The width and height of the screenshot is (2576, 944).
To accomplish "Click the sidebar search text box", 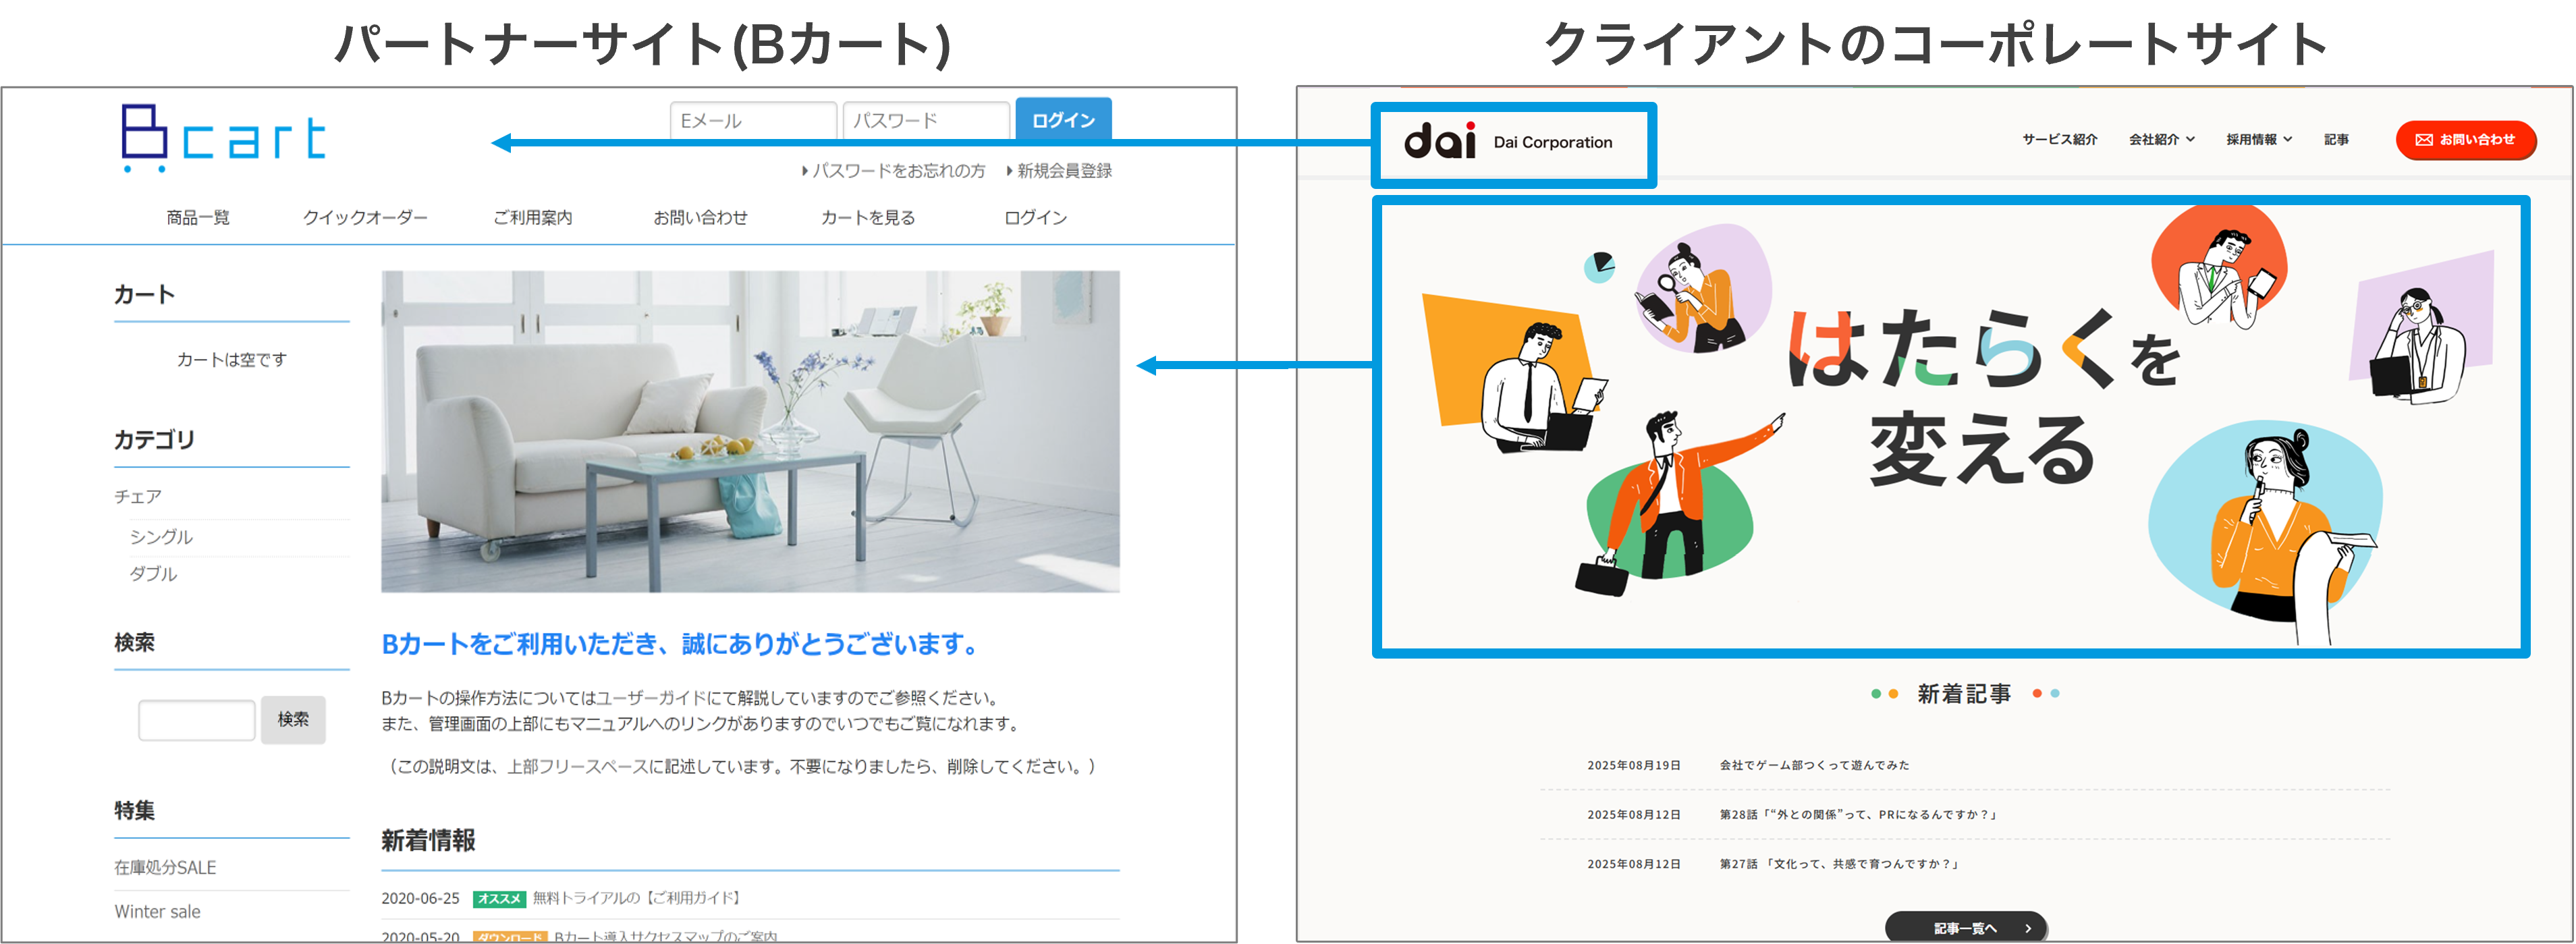I will click(x=197, y=720).
